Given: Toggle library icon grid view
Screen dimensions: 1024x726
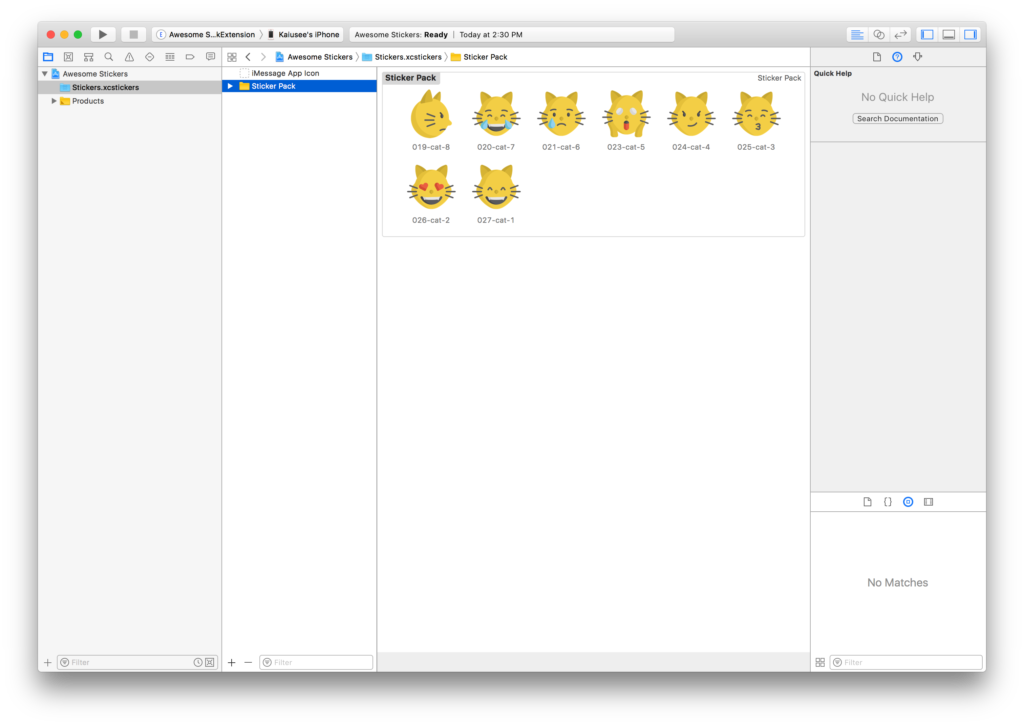Looking at the screenshot, I should click(820, 663).
